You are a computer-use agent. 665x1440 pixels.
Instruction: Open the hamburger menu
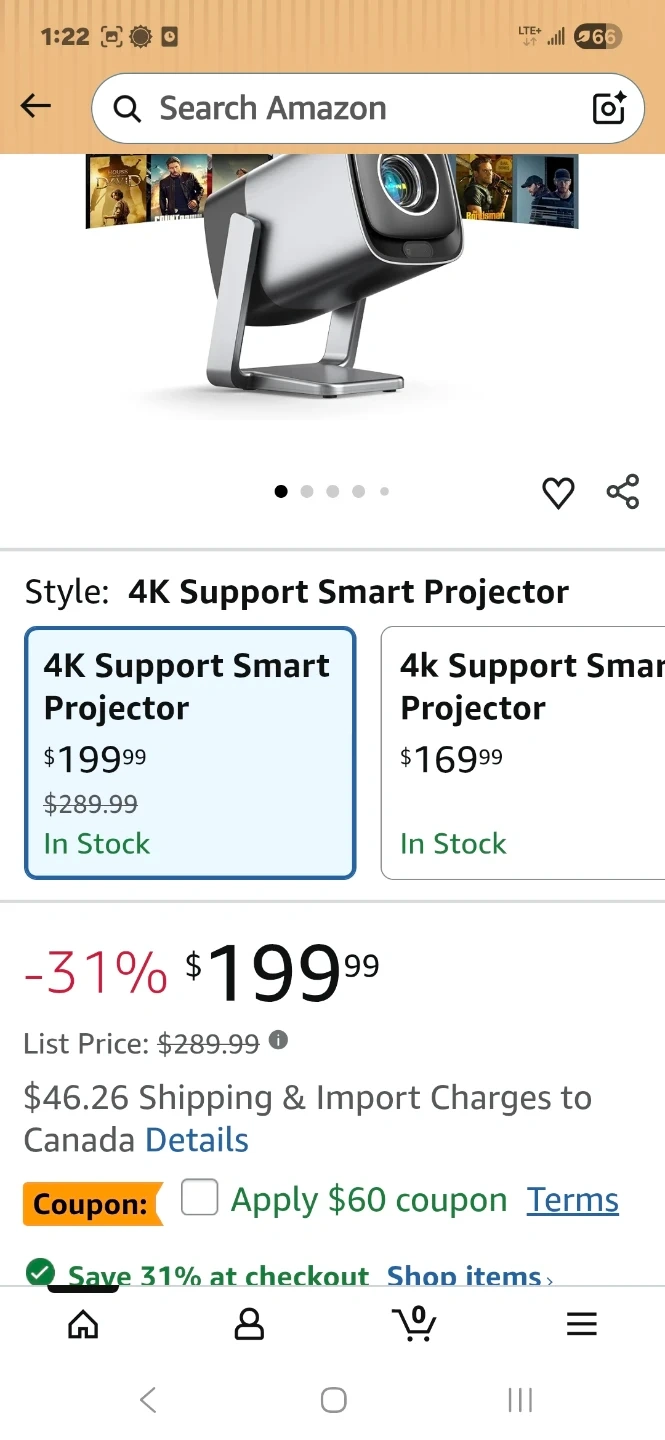tap(581, 1324)
